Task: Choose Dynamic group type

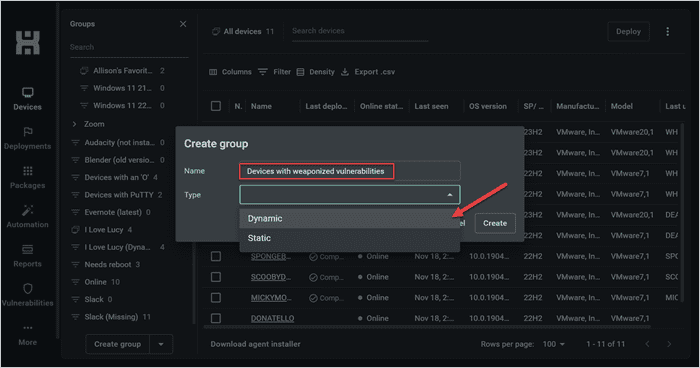Action: 350,218
